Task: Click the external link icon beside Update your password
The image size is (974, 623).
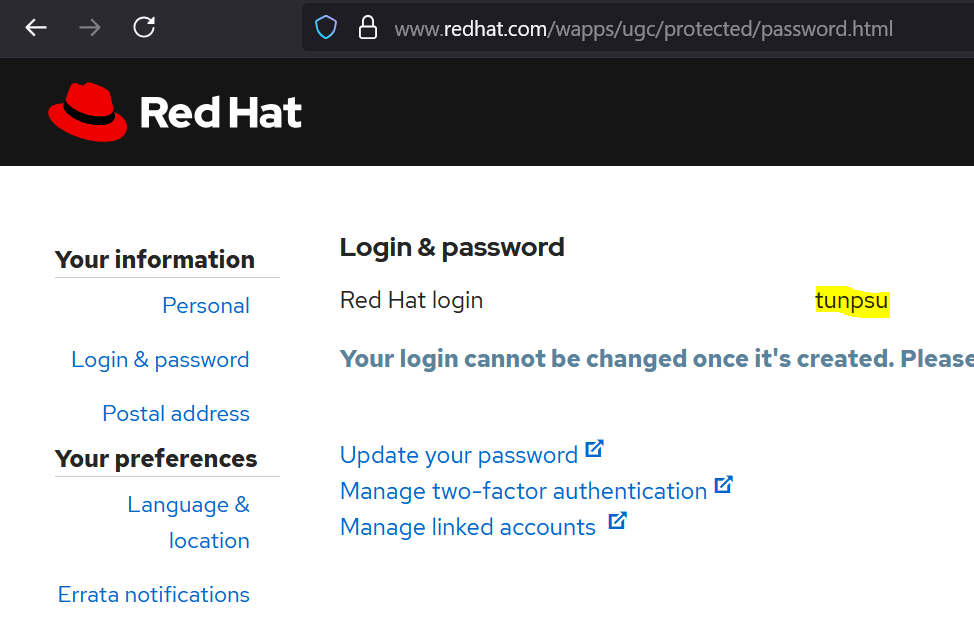Action: pos(594,449)
